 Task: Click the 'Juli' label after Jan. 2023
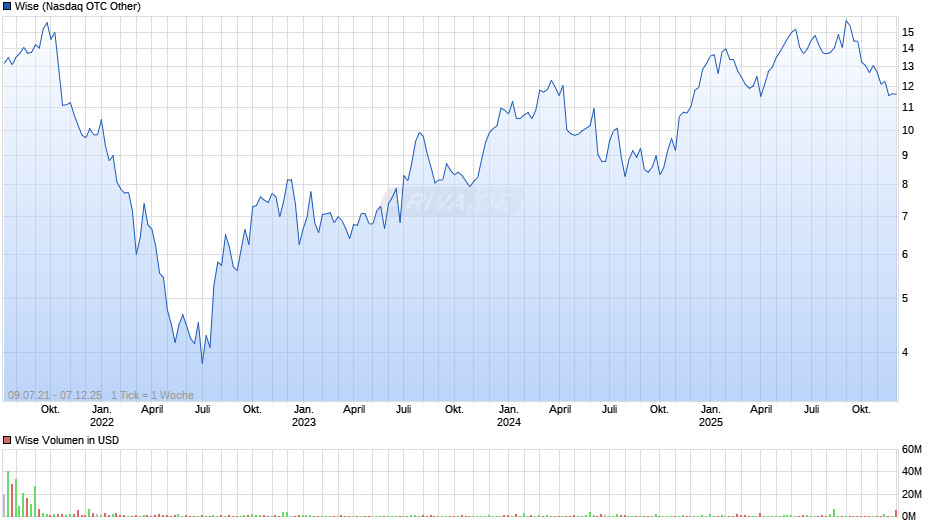click(403, 410)
